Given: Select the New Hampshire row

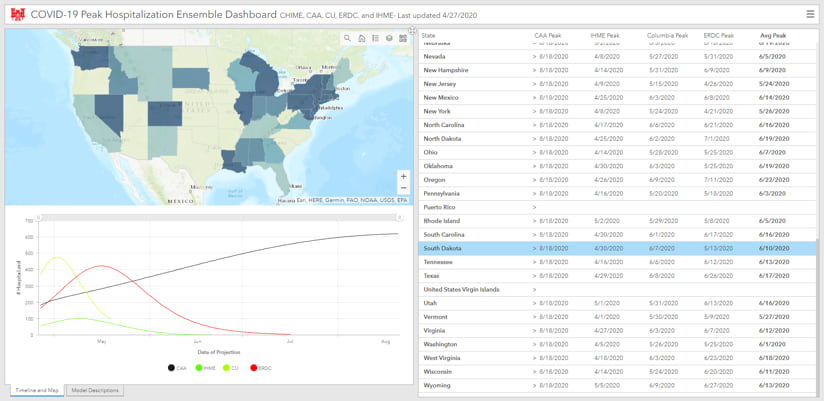Looking at the screenshot, I should pos(617,70).
